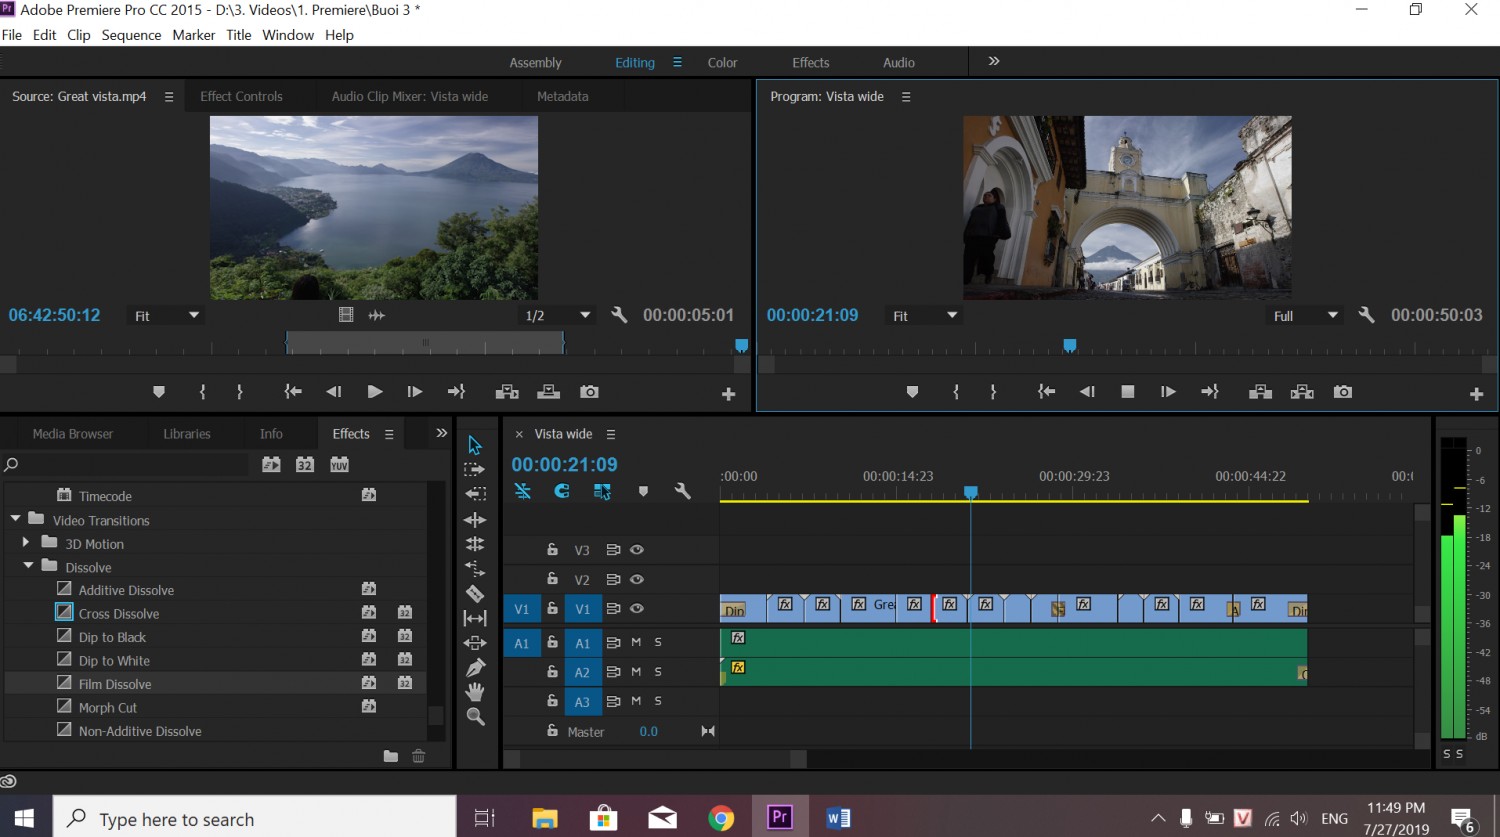Open the Marker menu

point(194,35)
